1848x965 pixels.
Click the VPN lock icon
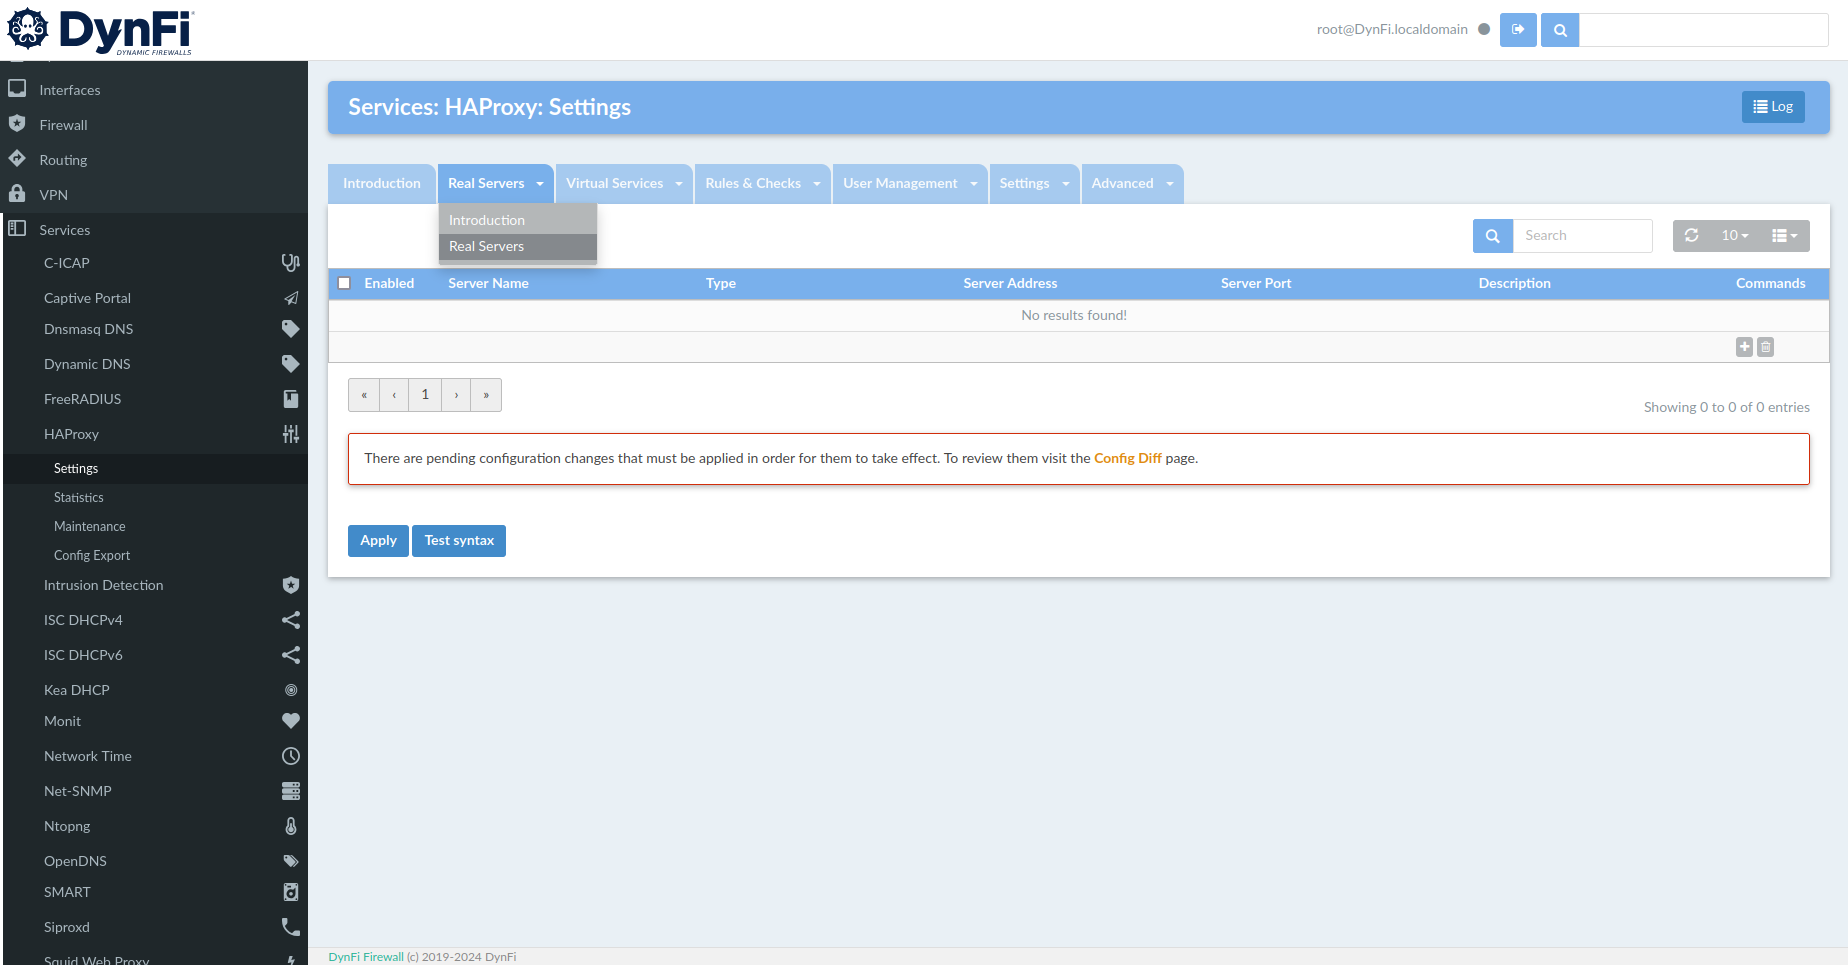click(x=17, y=194)
